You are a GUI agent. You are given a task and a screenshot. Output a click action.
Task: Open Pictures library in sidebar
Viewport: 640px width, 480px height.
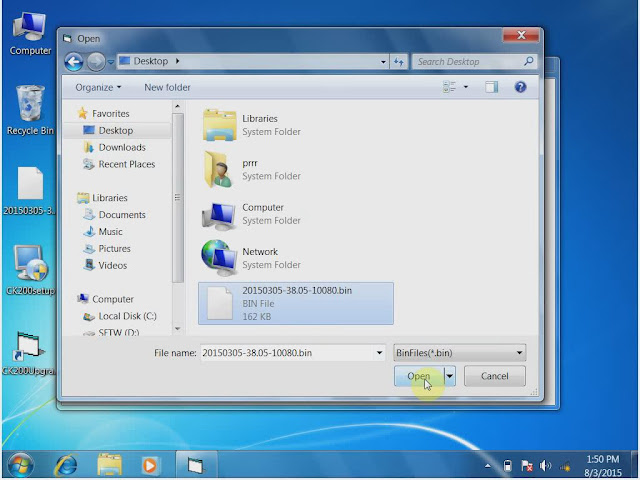[114, 249]
